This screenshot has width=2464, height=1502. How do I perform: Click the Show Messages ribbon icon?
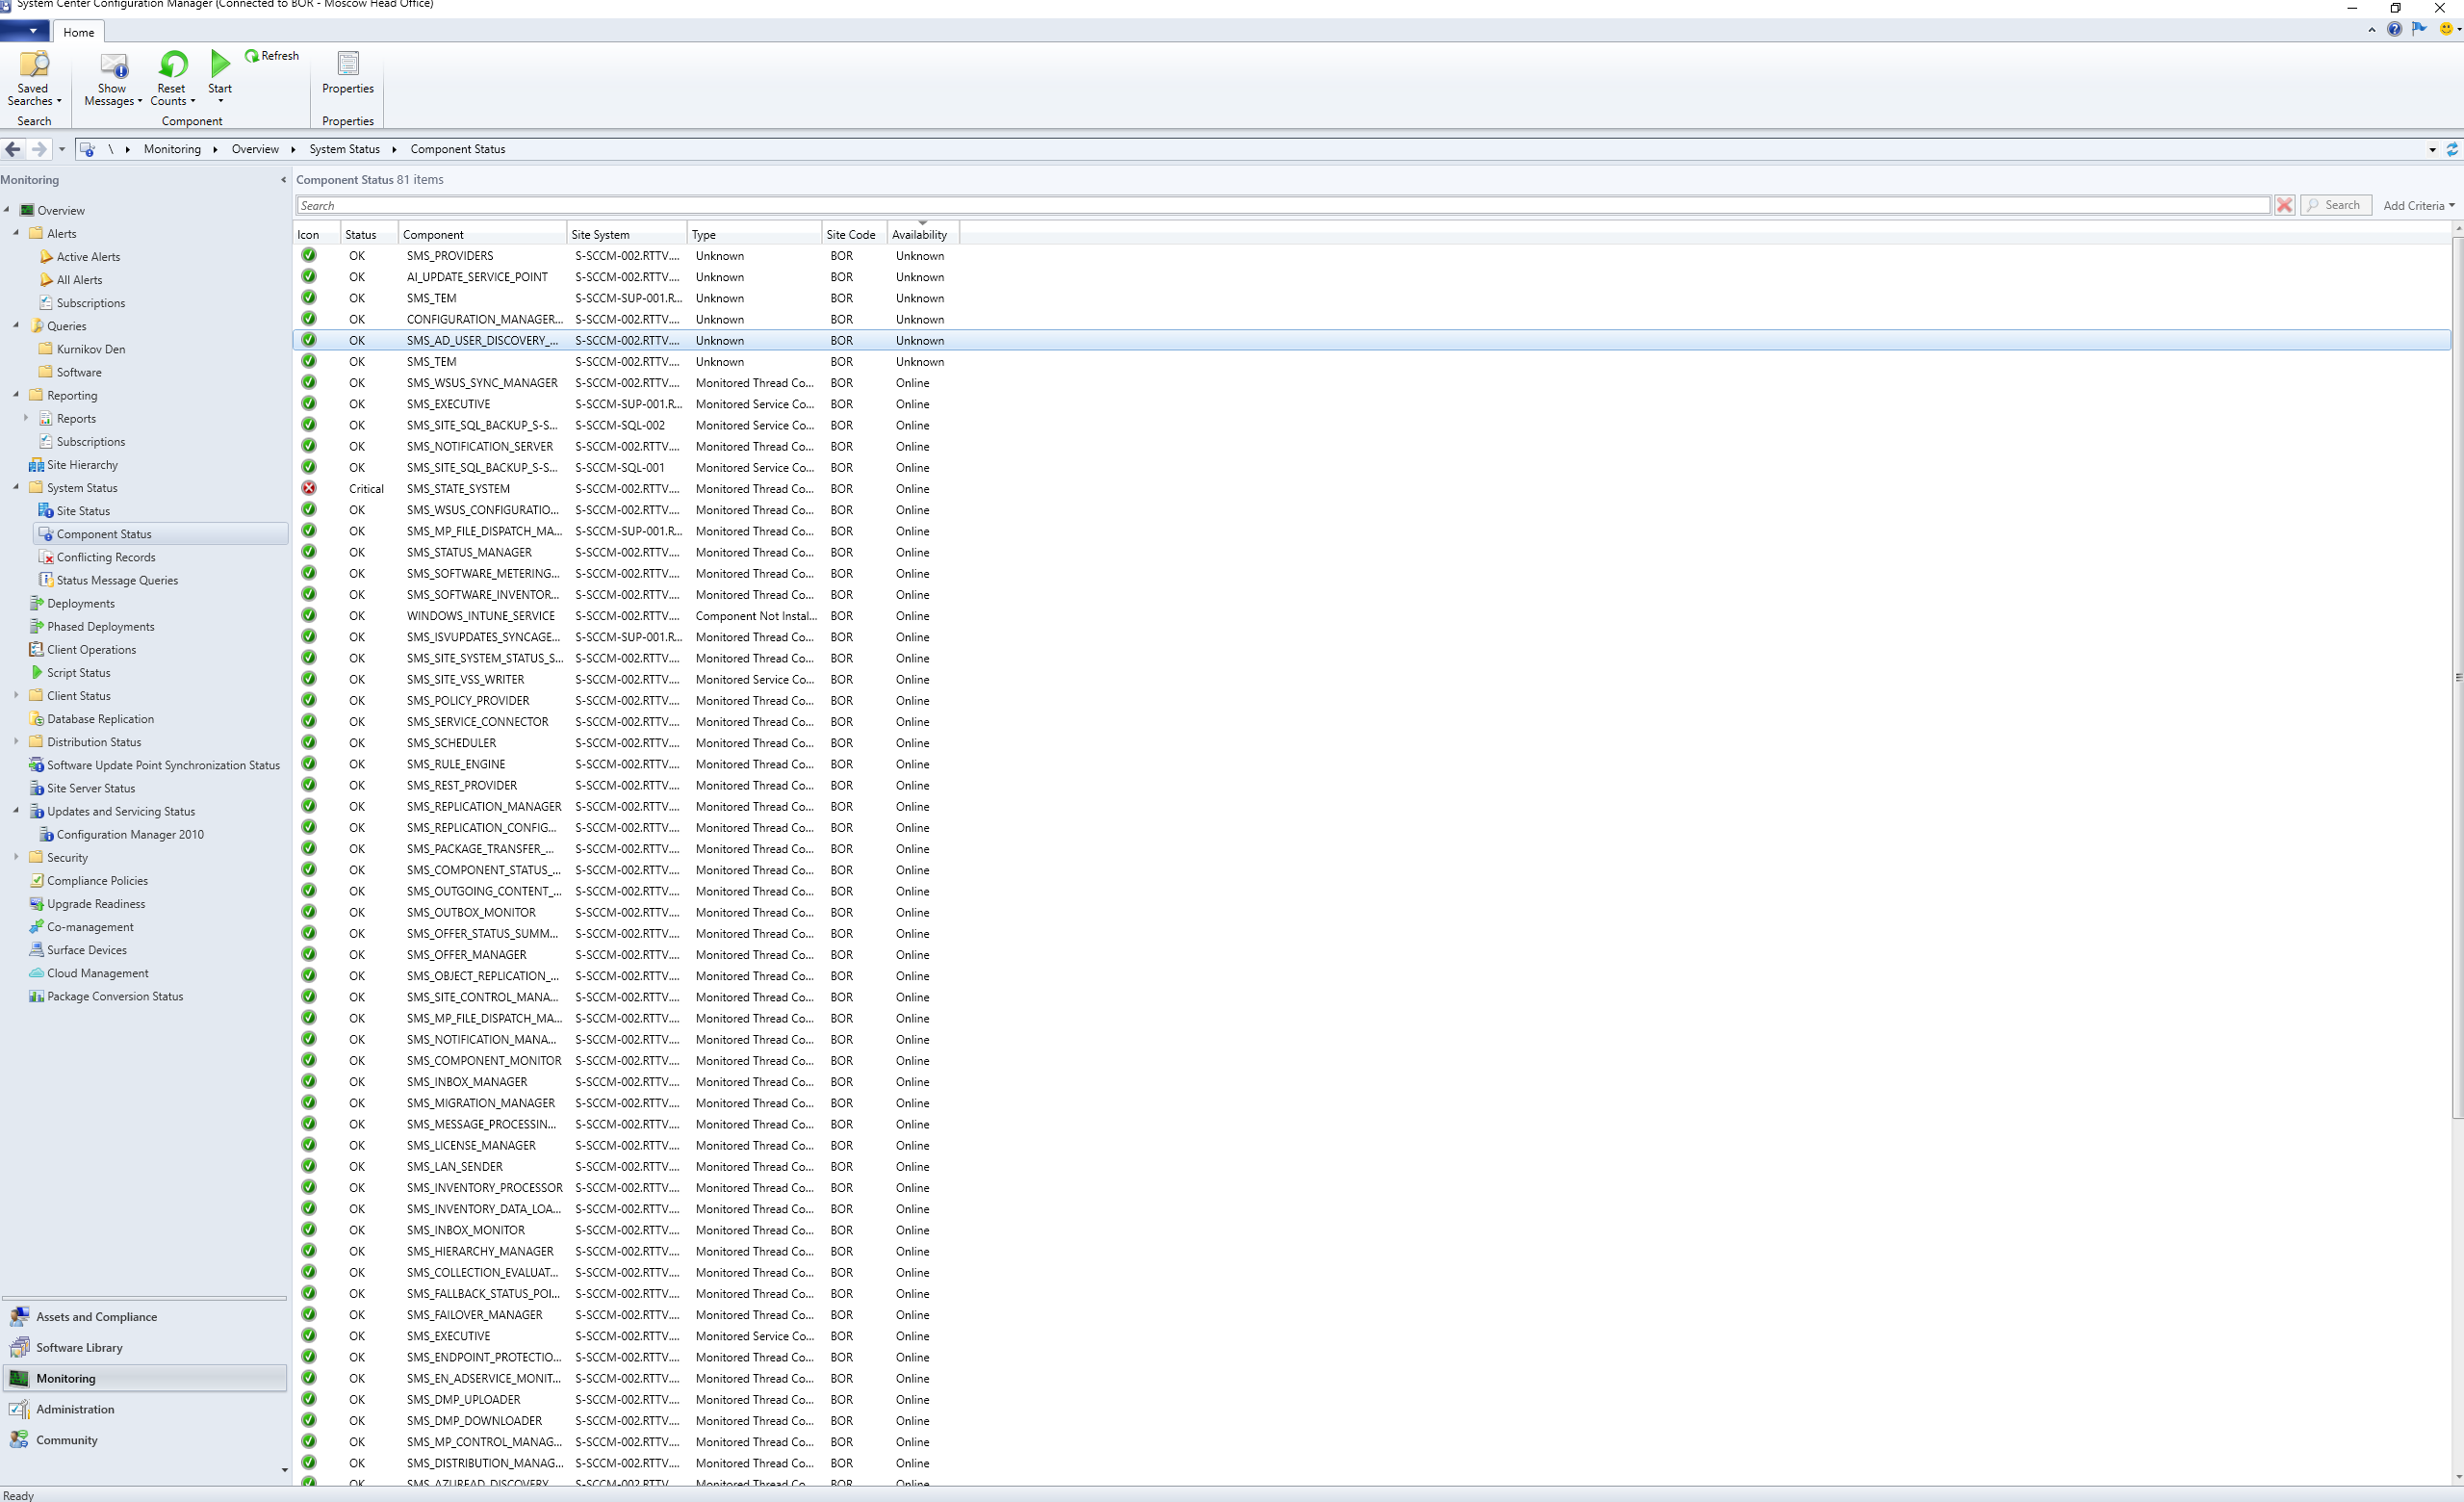(113, 78)
